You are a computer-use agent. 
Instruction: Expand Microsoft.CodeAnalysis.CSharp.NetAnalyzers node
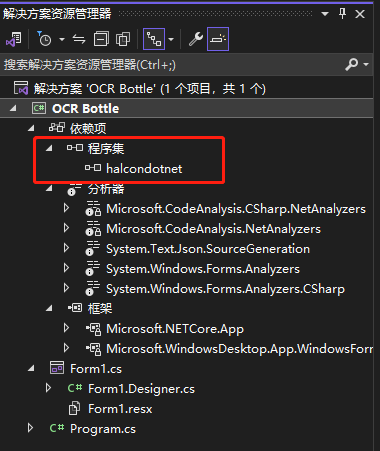point(66,208)
